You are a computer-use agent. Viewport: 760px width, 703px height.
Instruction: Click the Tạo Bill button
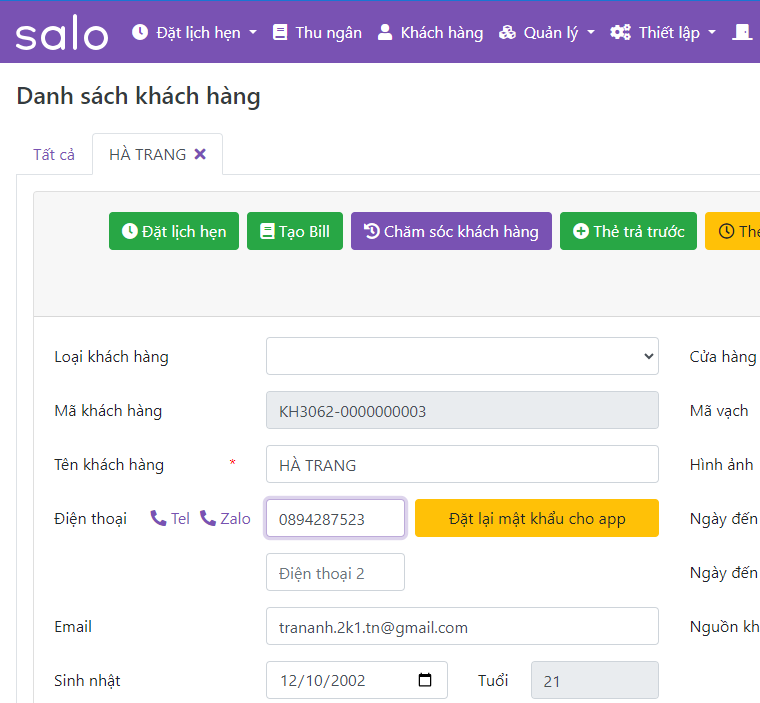point(294,231)
